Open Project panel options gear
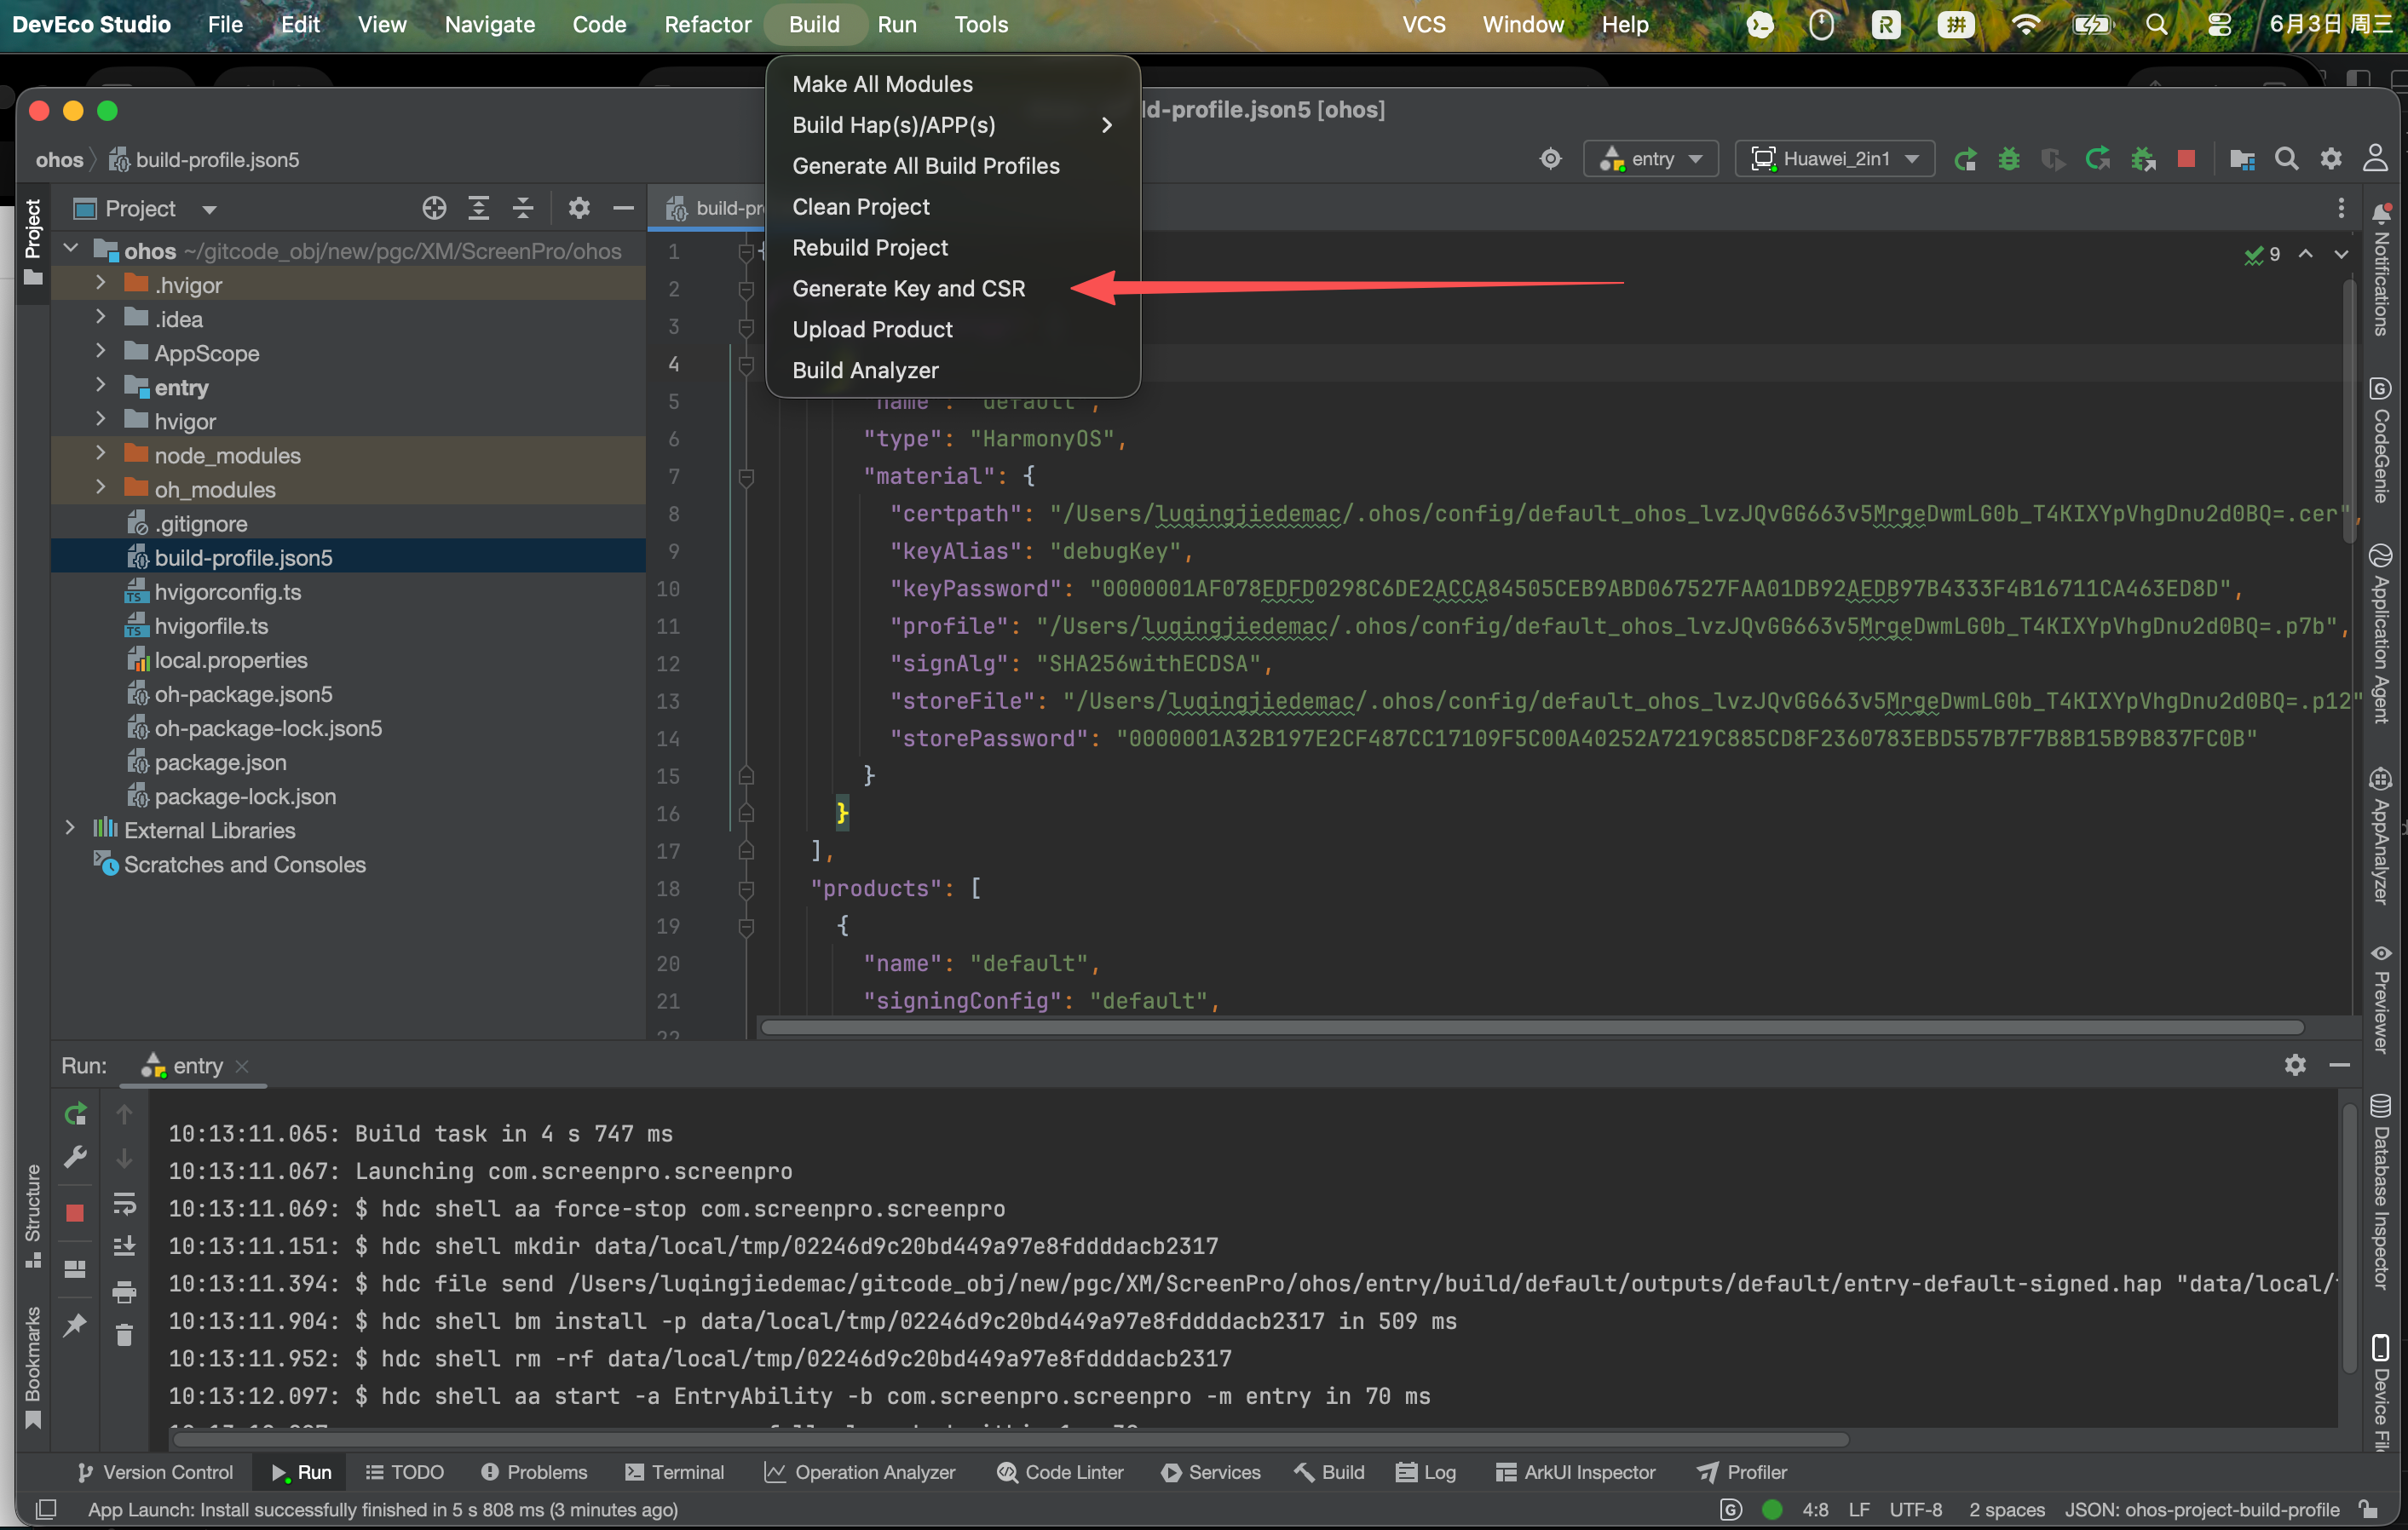The width and height of the screenshot is (2408, 1530). click(x=579, y=208)
